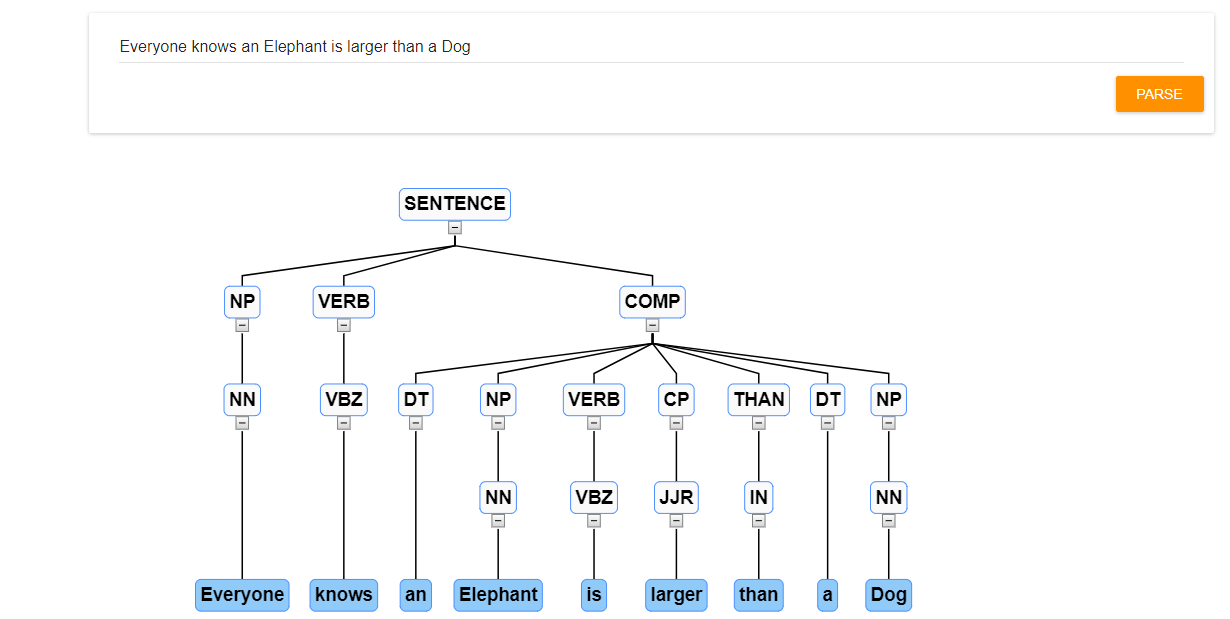1230x619 pixels.
Task: Collapse the VBZ node above is
Action: tap(593, 520)
